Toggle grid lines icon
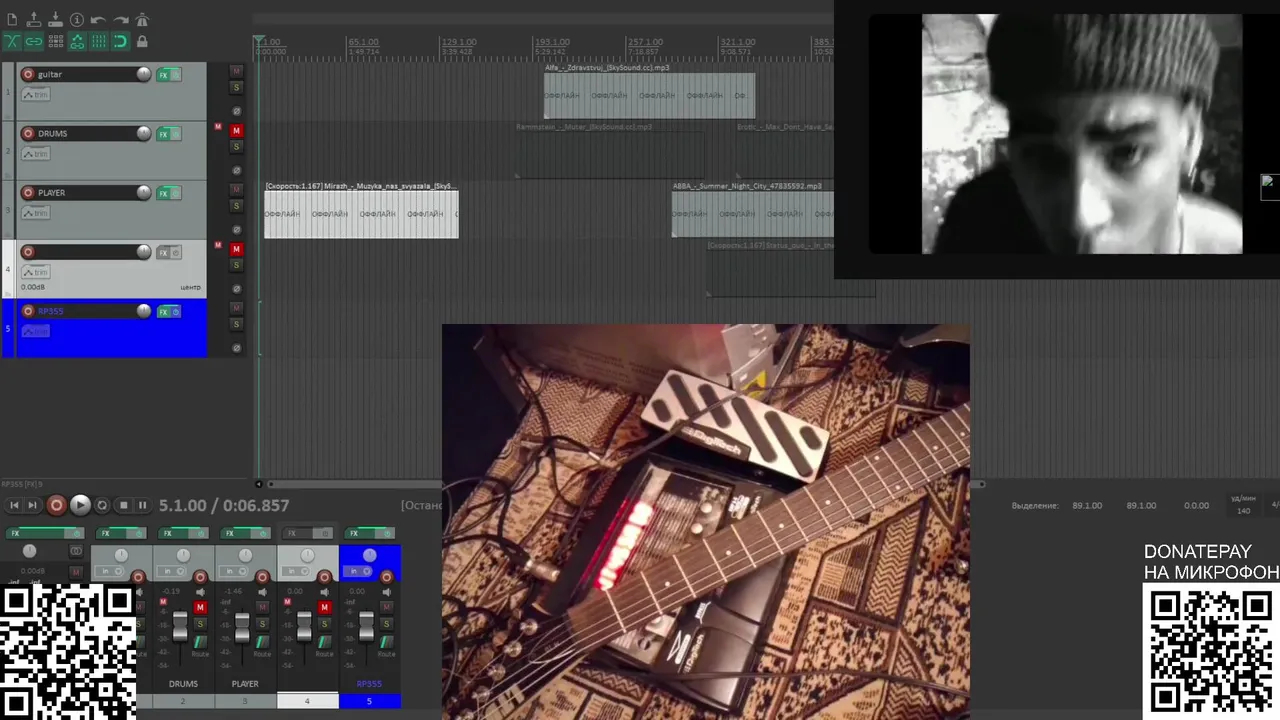The width and height of the screenshot is (1280, 720). tap(99, 41)
